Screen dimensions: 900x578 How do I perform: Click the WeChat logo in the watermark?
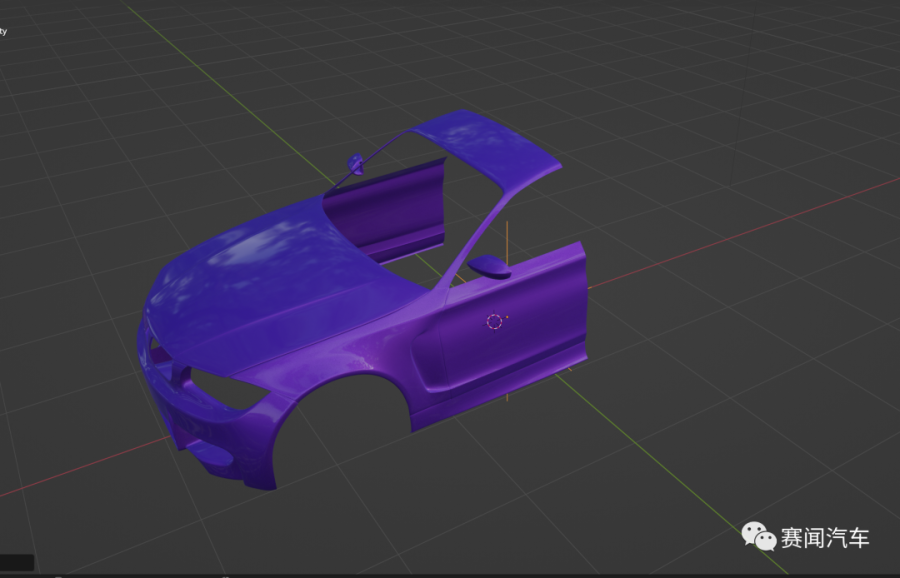758,537
